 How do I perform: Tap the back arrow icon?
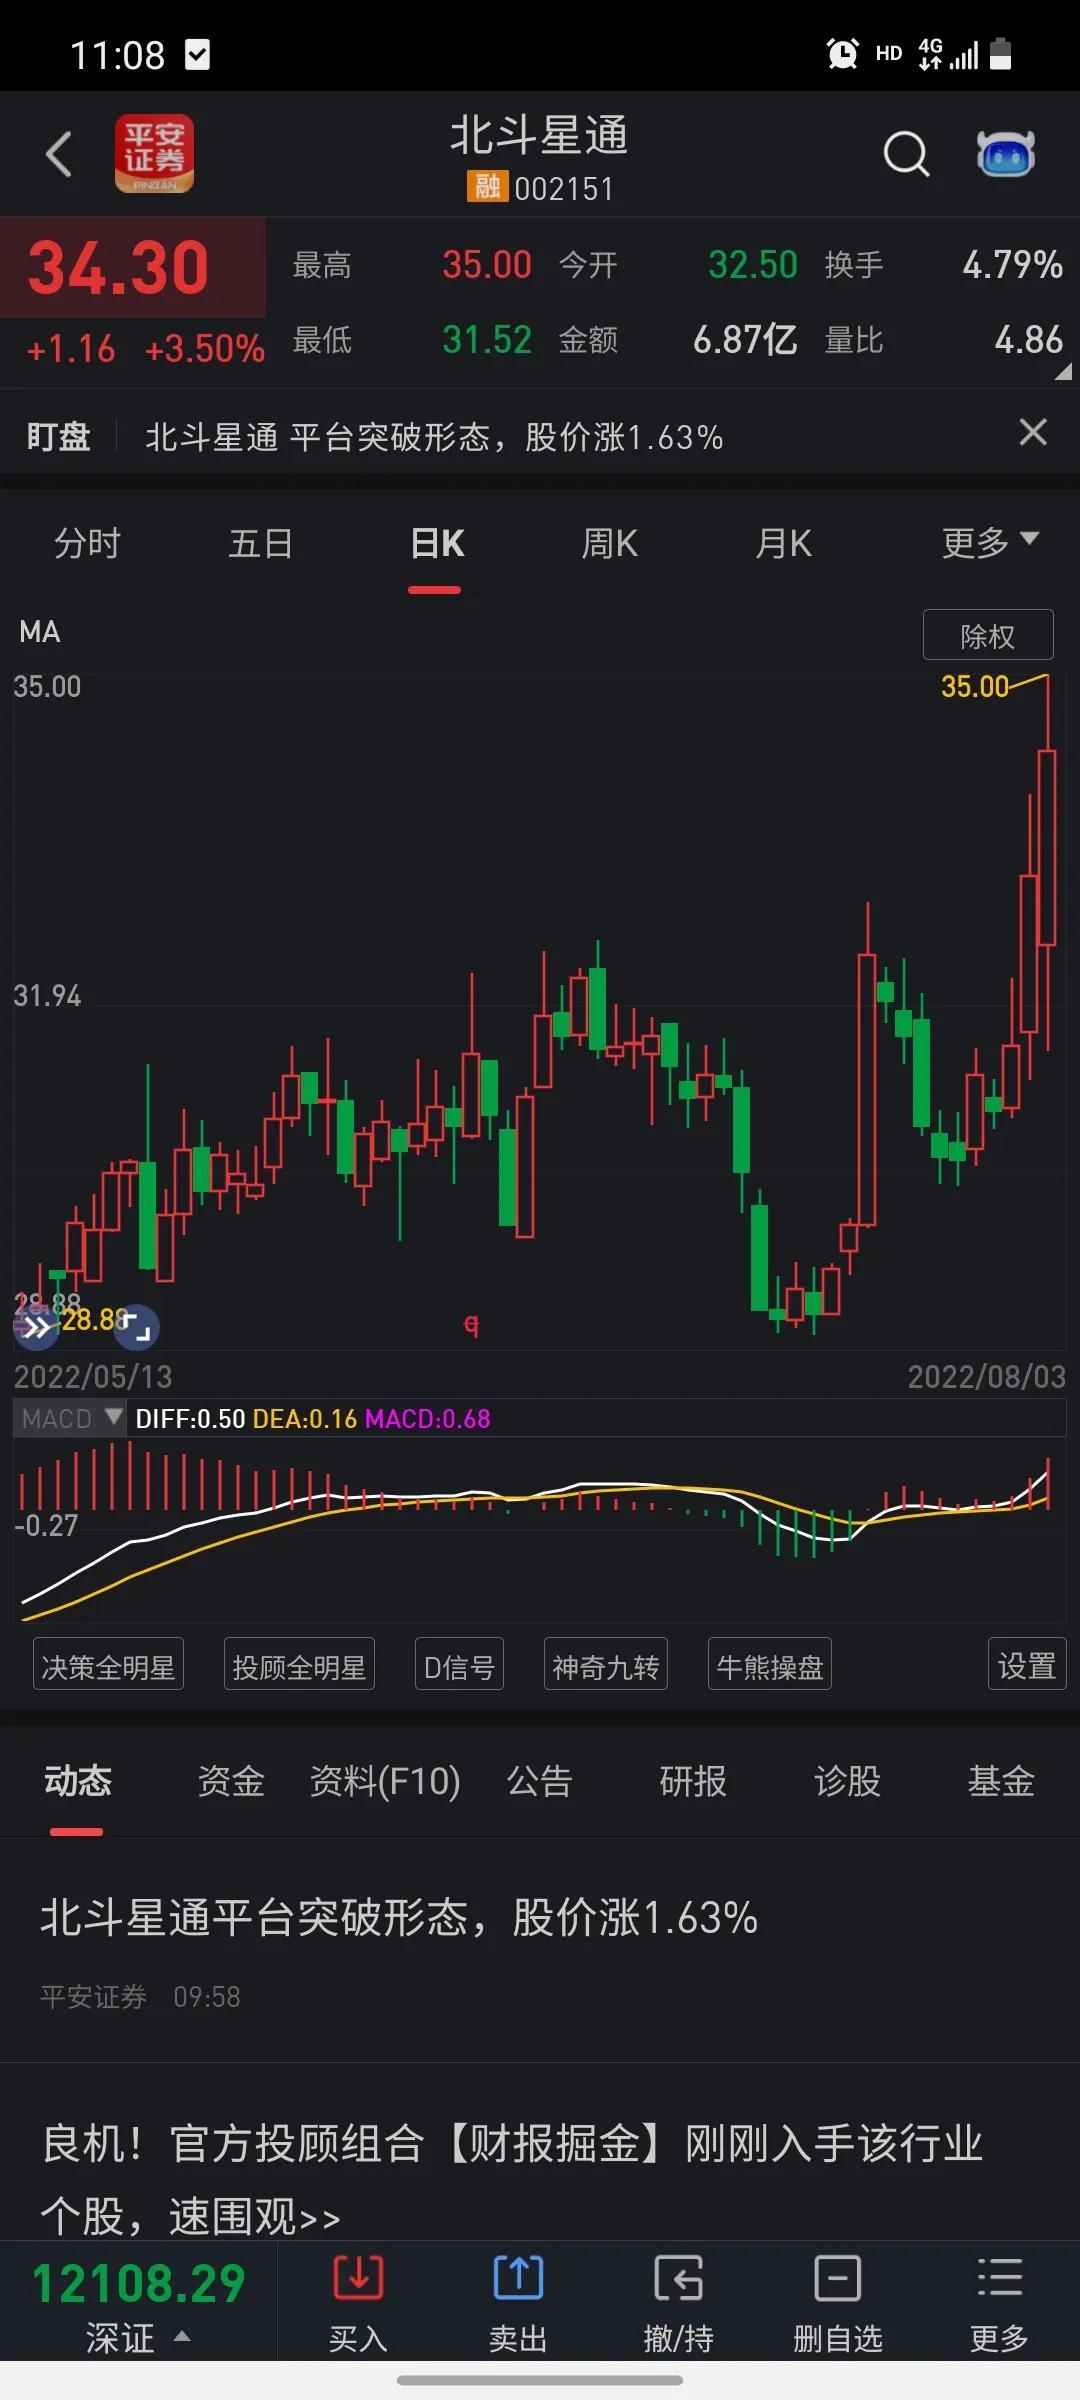pyautogui.click(x=59, y=154)
